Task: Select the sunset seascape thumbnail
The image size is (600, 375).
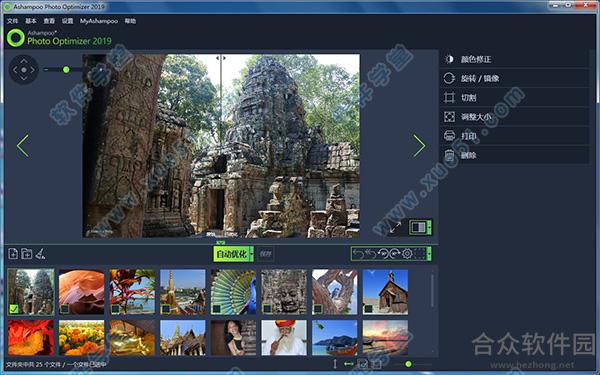Action: coord(385,338)
